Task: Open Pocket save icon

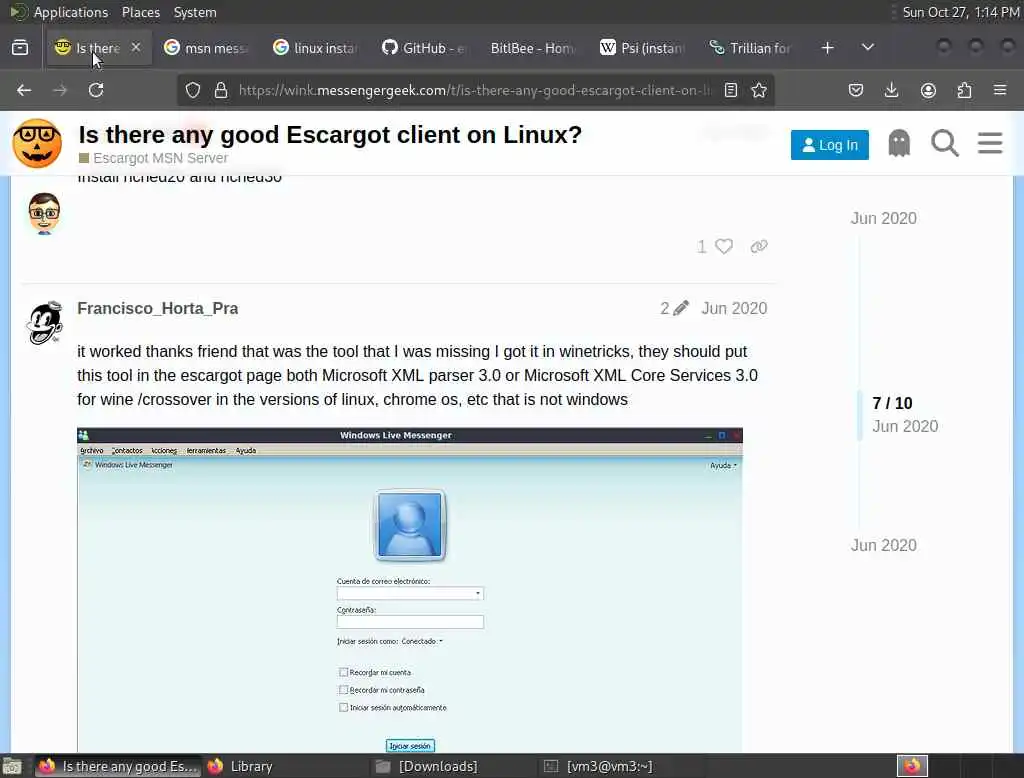Action: coord(856,90)
